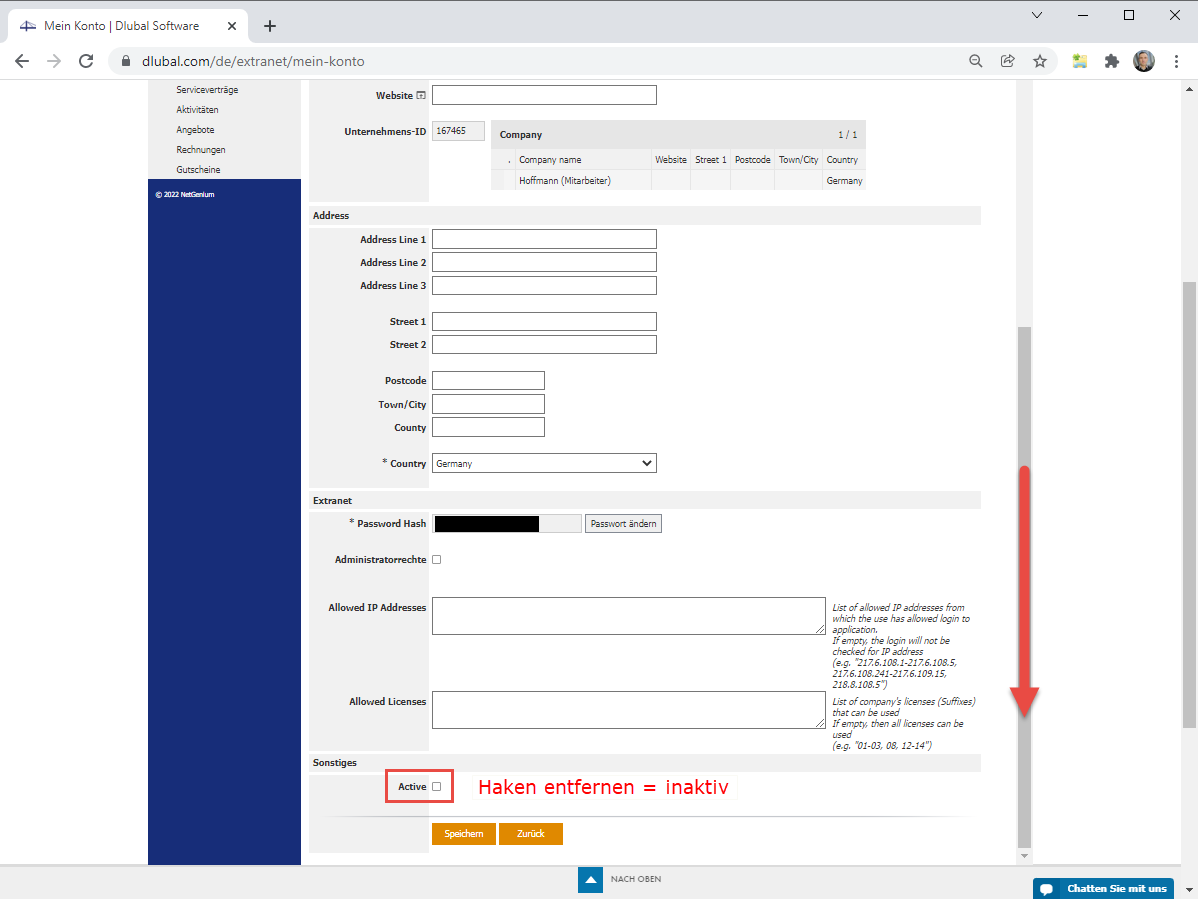Click the zoom magnifier icon in address bar
Image resolution: width=1198 pixels, height=899 pixels.
tap(975, 60)
